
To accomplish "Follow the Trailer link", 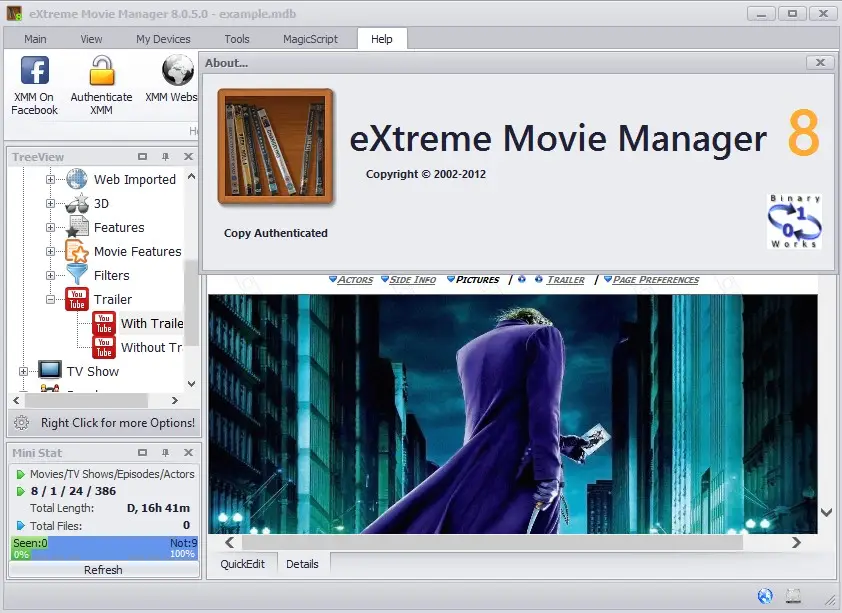I will pyautogui.click(x=565, y=280).
